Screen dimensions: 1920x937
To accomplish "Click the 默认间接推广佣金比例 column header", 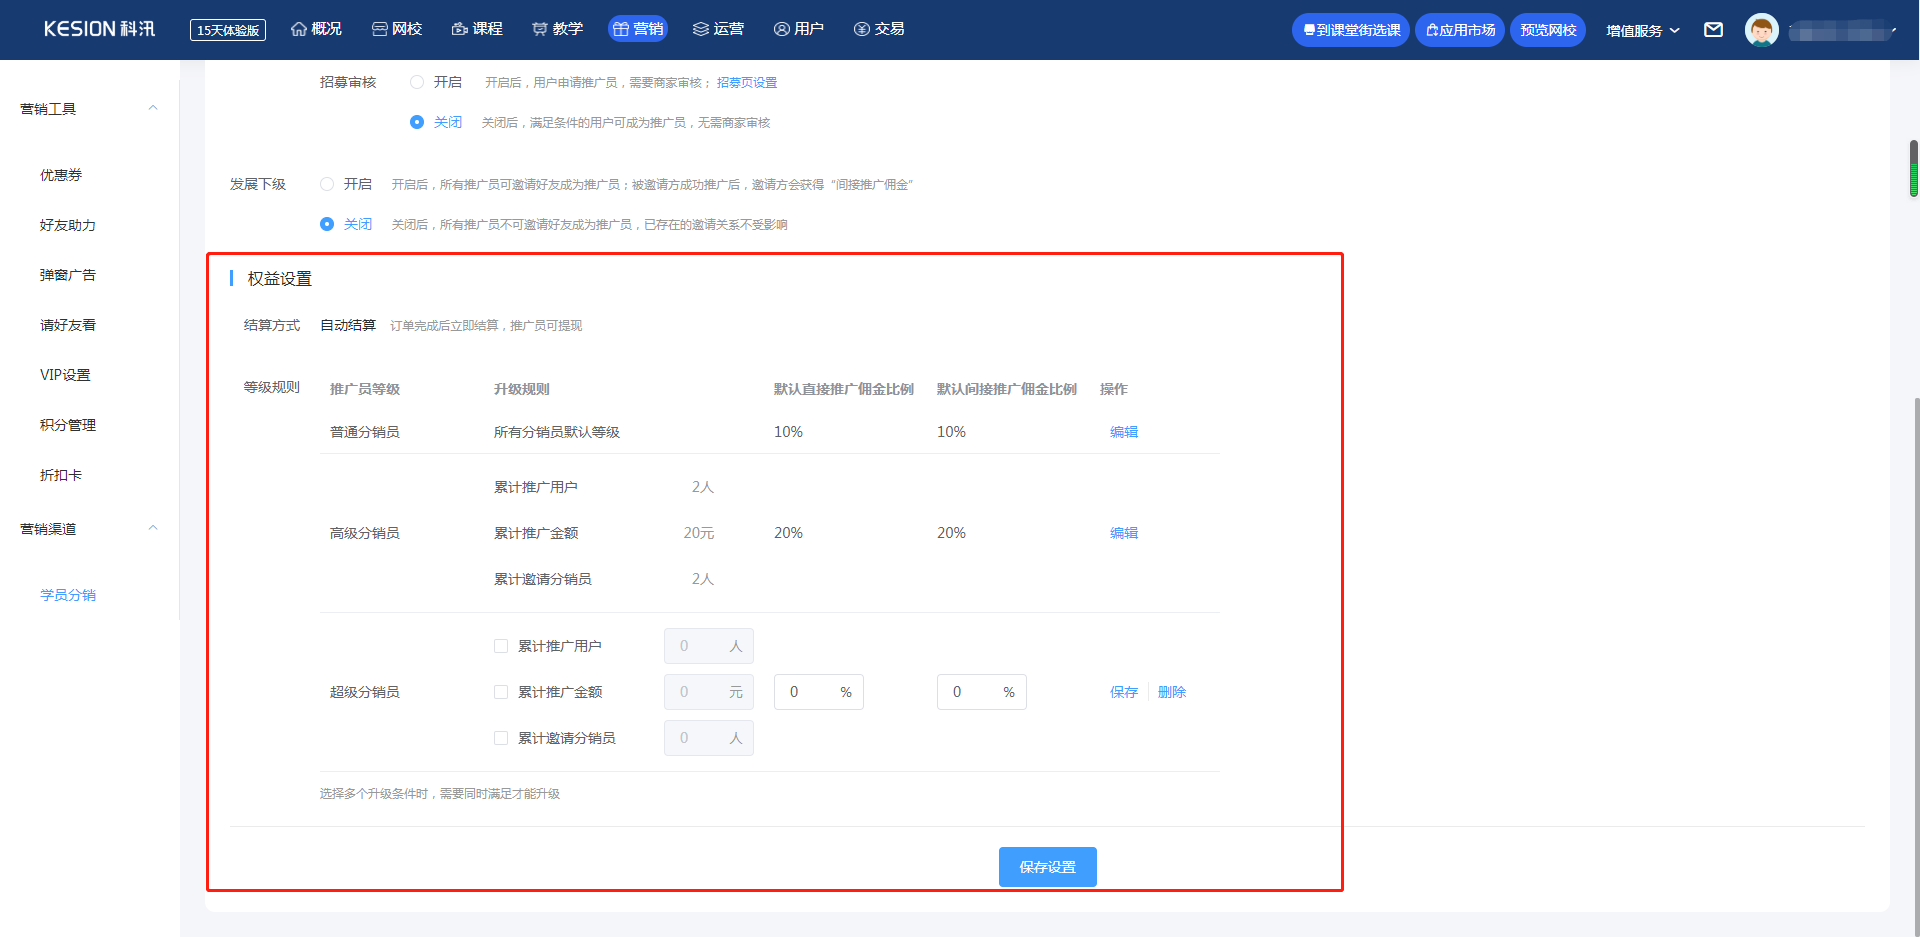I will click(x=1007, y=389).
